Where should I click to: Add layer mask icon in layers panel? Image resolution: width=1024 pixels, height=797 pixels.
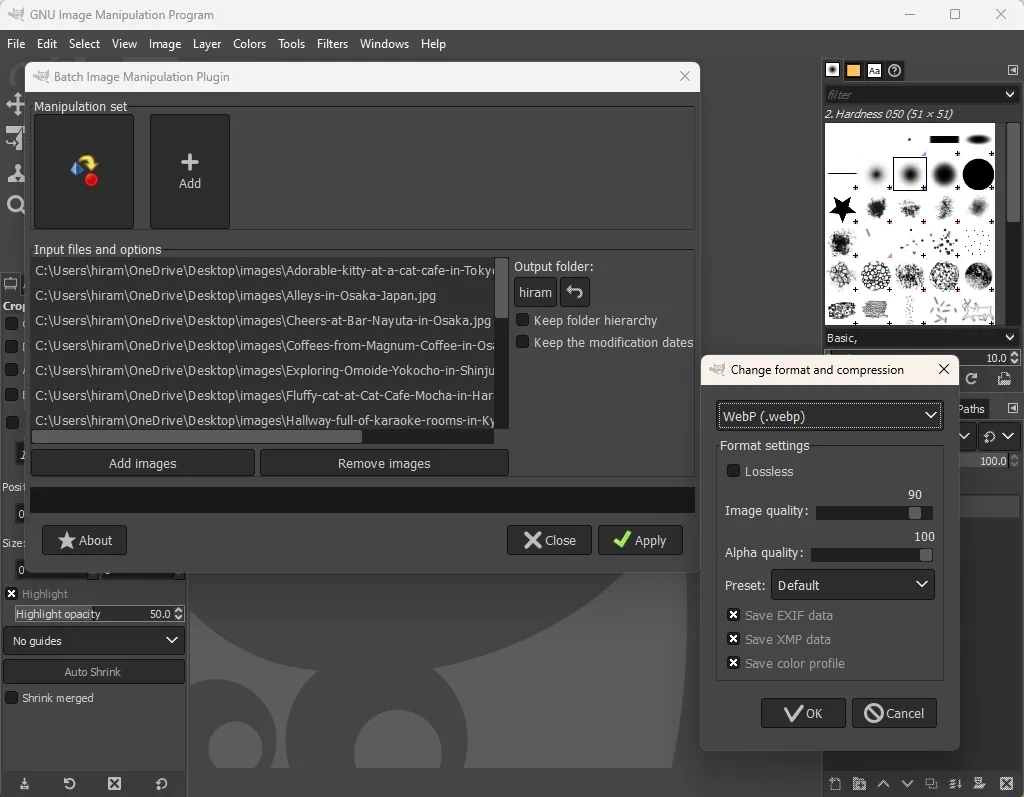pos(980,783)
